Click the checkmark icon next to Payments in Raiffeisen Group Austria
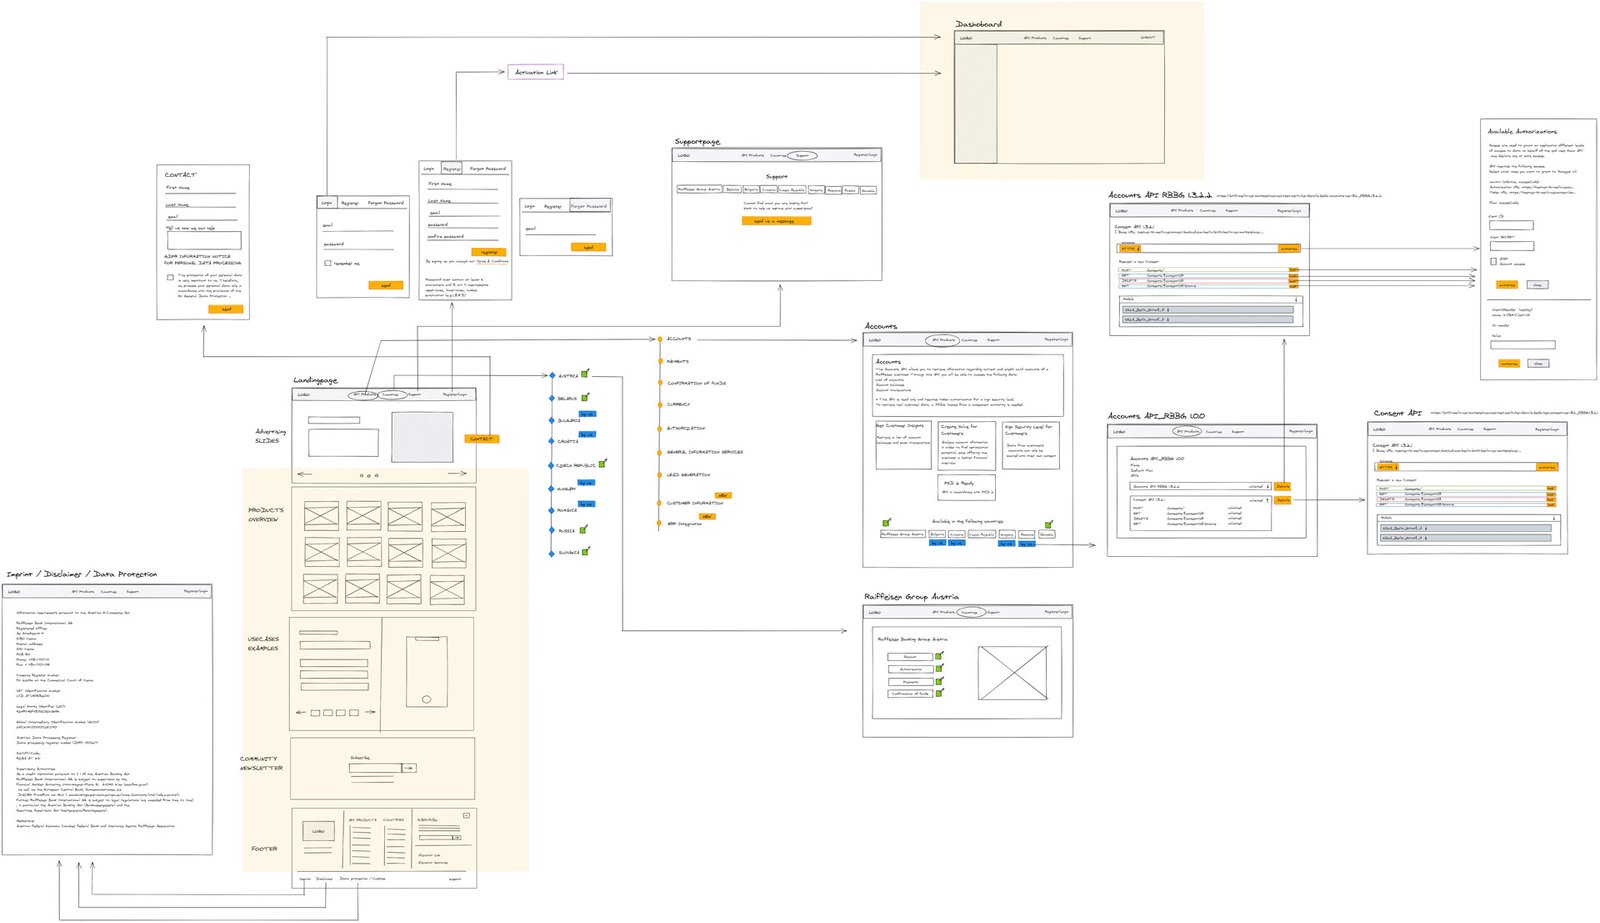The image size is (1600, 923). (x=938, y=682)
